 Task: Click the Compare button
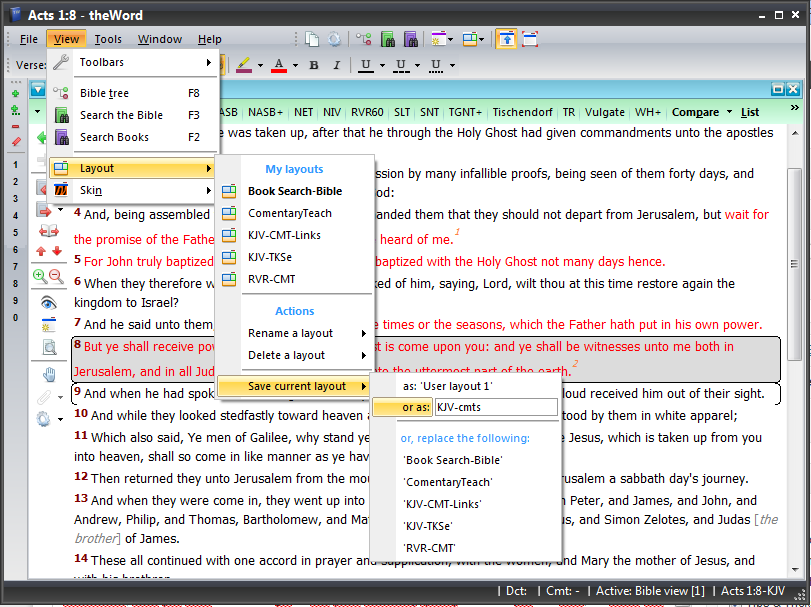695,112
